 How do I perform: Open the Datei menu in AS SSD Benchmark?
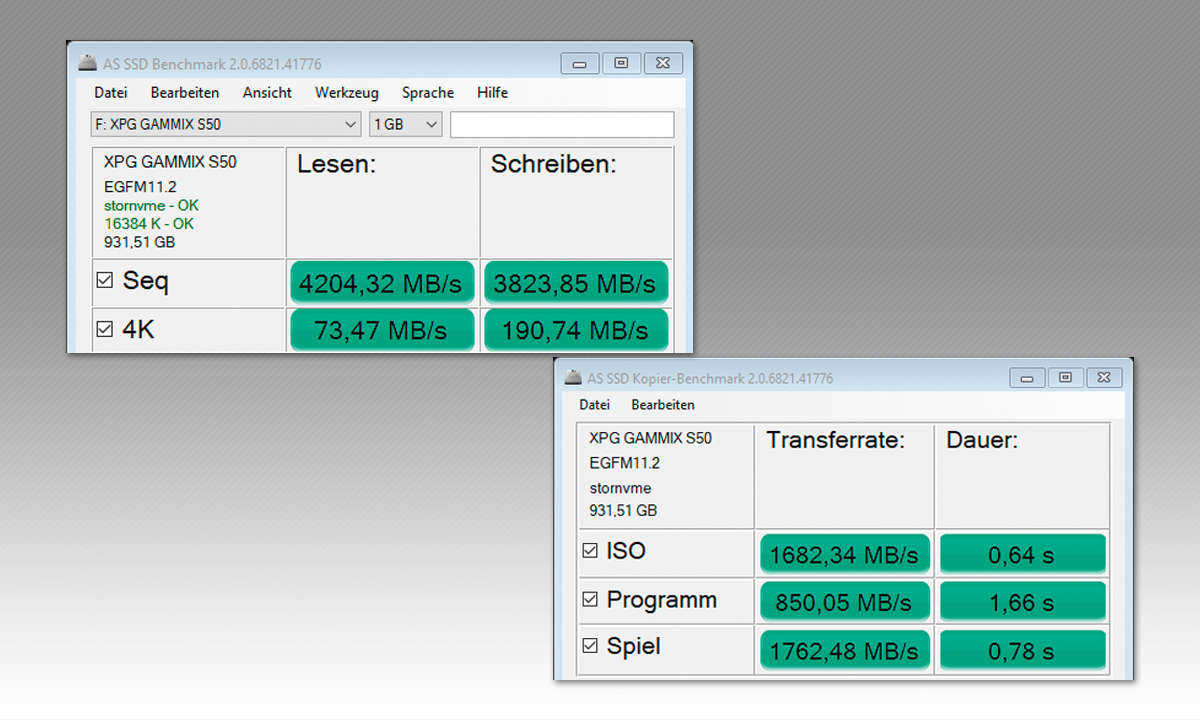(110, 92)
